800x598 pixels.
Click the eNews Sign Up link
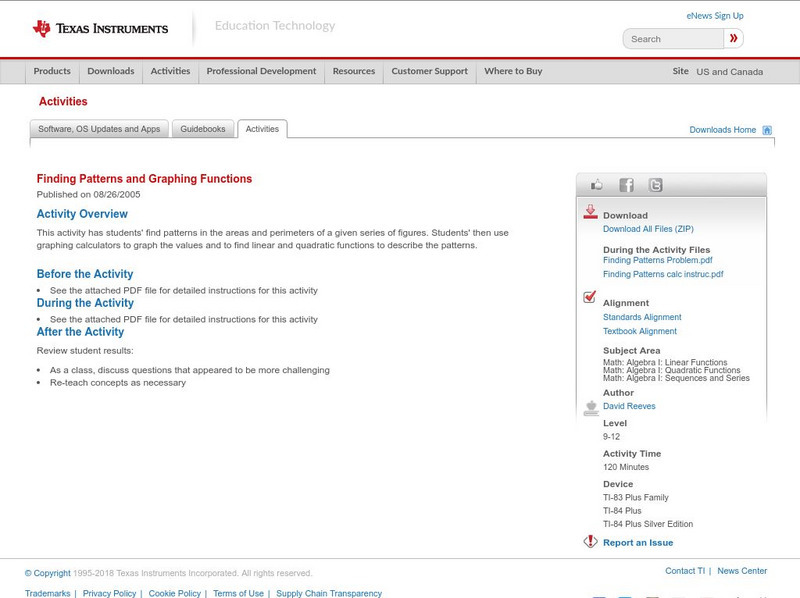pos(715,16)
